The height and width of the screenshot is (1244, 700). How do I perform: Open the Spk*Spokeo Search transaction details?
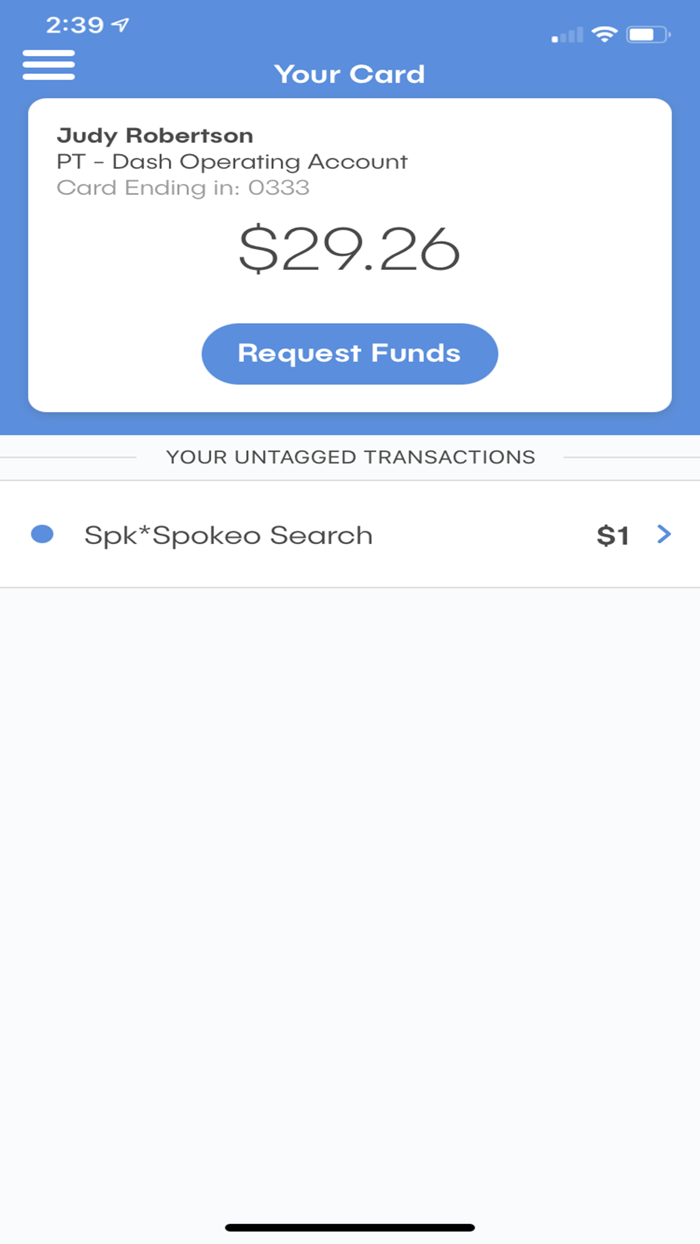[229, 534]
